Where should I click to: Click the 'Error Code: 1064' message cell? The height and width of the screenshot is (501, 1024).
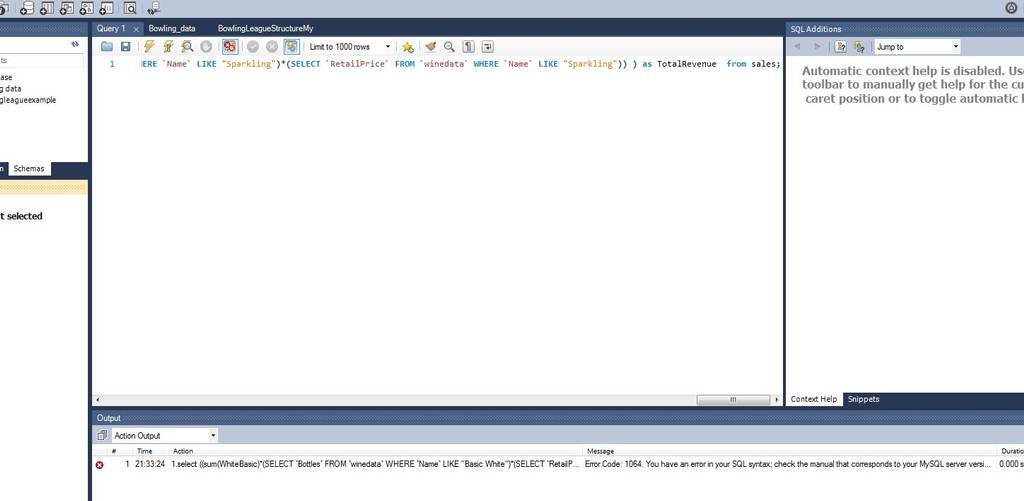(788, 464)
